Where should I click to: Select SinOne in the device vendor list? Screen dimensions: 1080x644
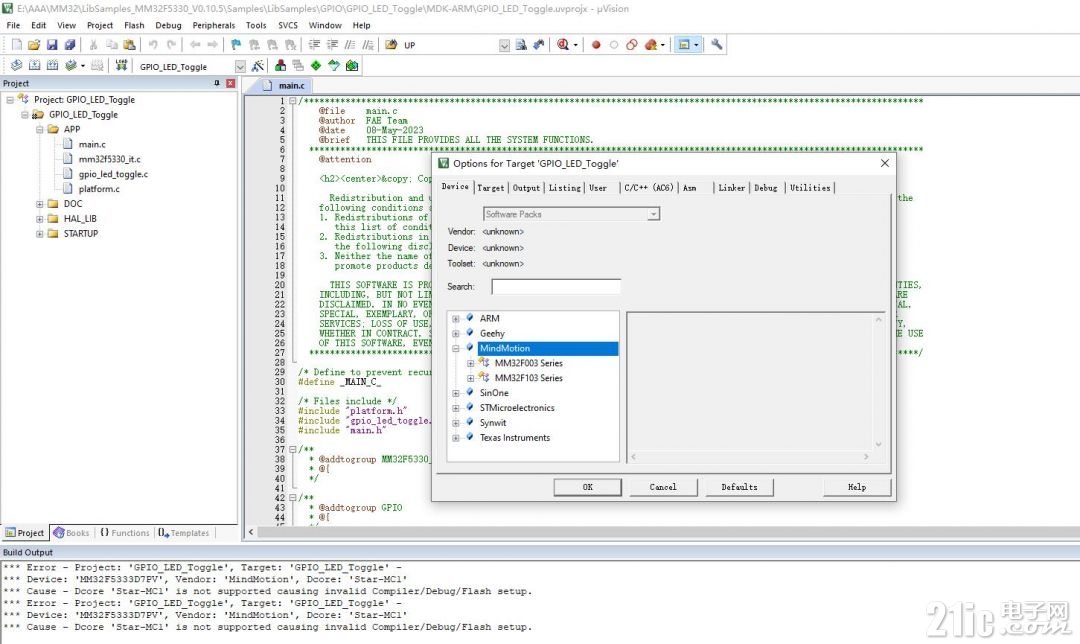(x=494, y=393)
